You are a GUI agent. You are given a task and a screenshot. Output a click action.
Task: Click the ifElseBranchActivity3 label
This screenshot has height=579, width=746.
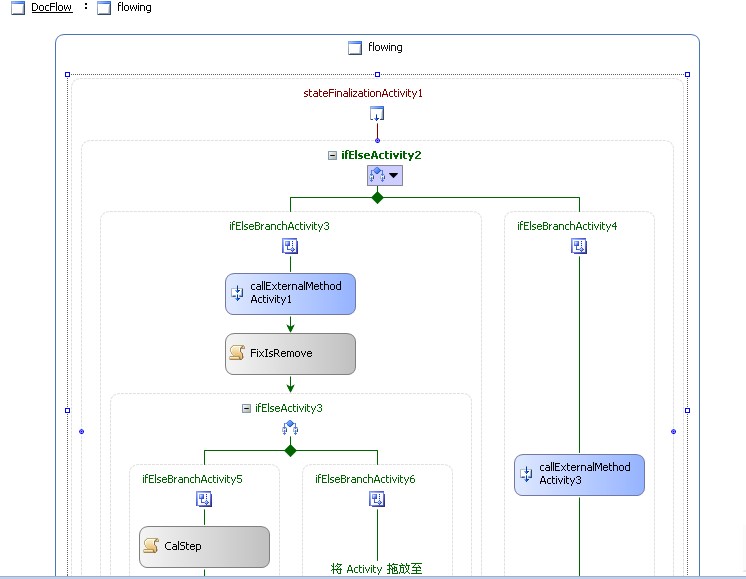coord(279,226)
